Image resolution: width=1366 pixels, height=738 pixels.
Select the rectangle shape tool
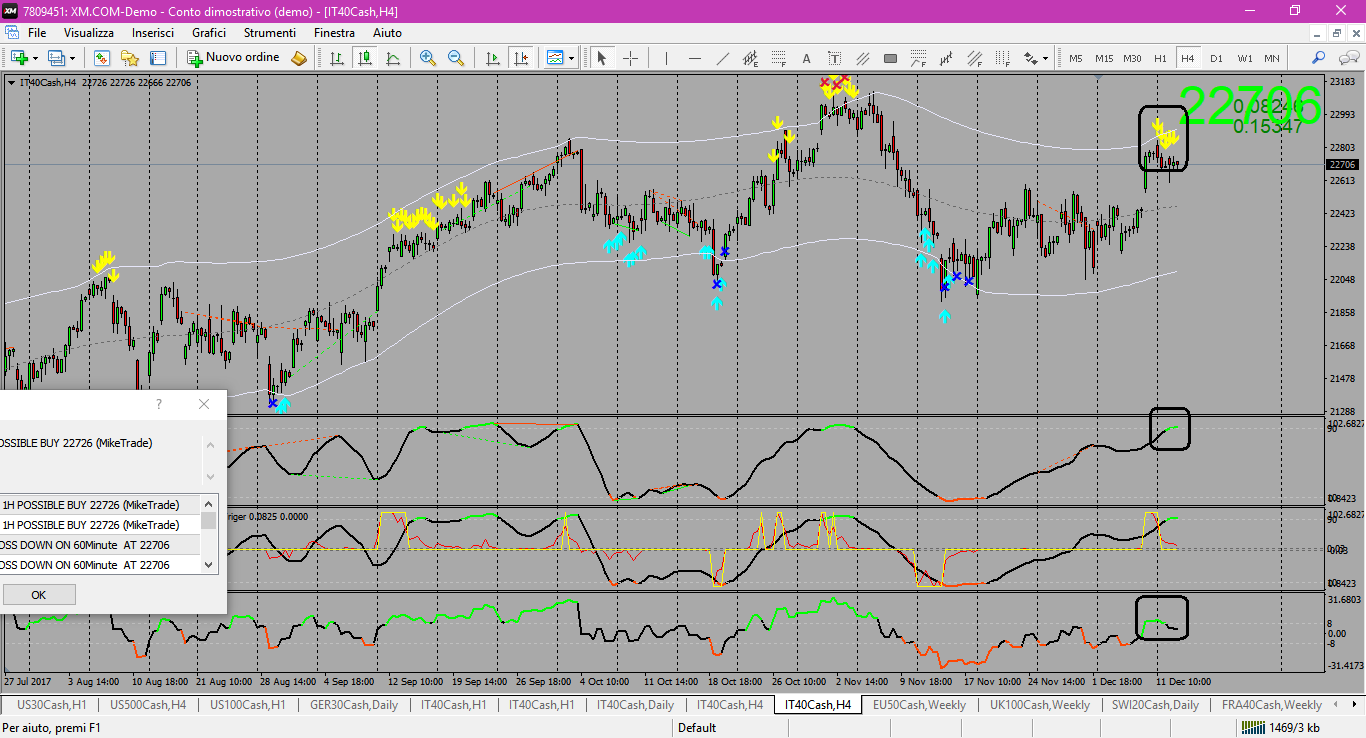(x=890, y=58)
